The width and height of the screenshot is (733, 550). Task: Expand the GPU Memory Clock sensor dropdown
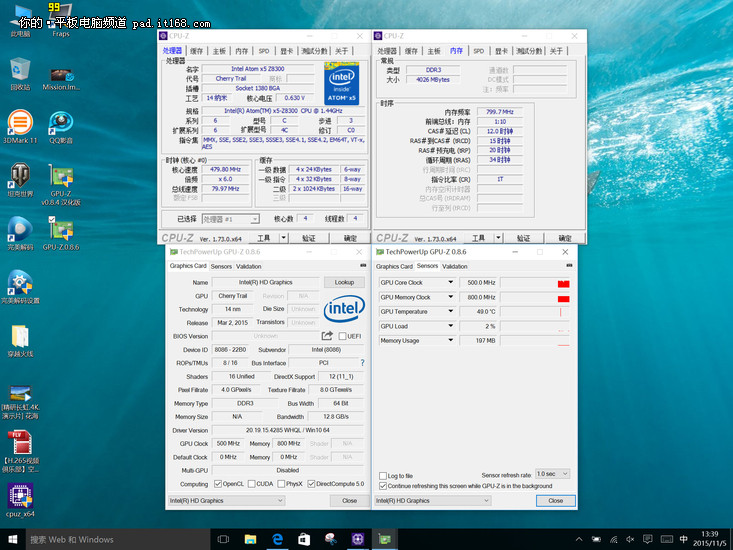451,297
